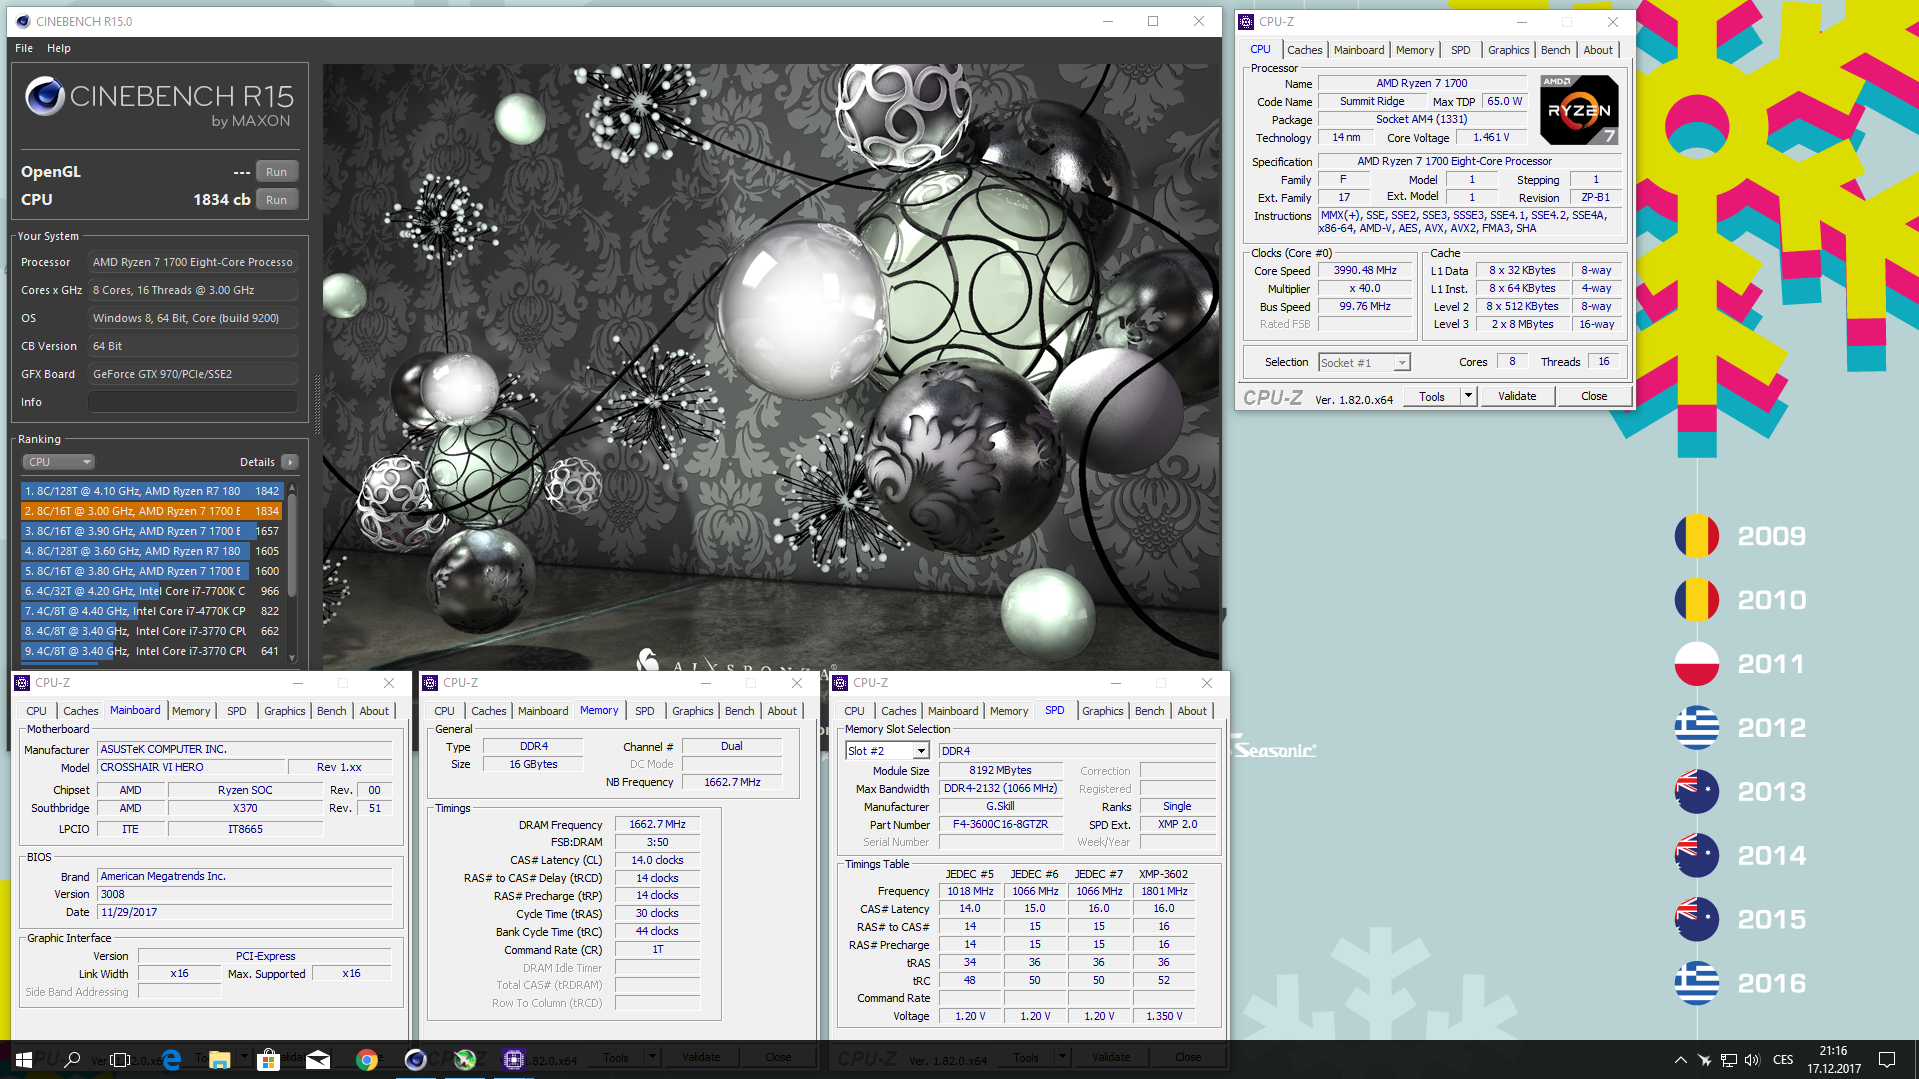Screen dimensions: 1919x1079
Task: Open network status tray icon
Action: click(1728, 1060)
